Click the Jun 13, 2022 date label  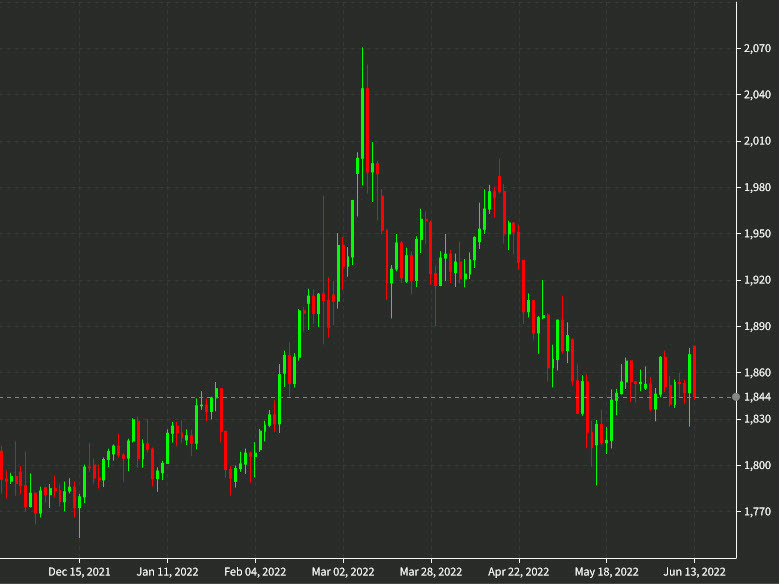tap(695, 572)
